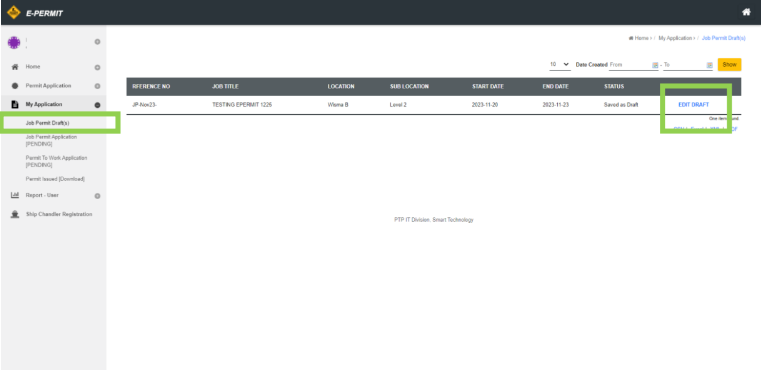
Task: Select Permit Application in the sidebar
Action: point(49,86)
